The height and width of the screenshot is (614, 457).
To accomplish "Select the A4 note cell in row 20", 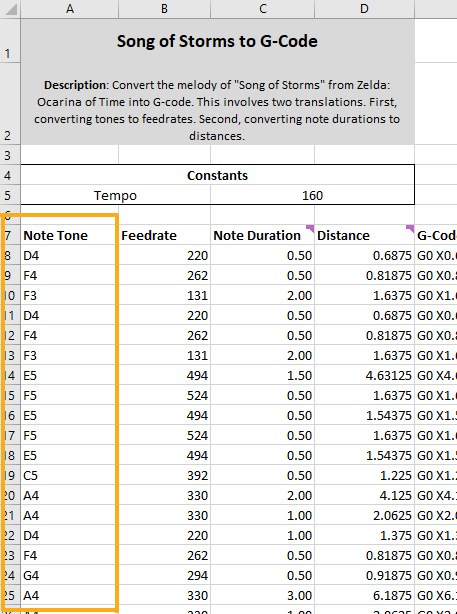I will tap(70, 495).
